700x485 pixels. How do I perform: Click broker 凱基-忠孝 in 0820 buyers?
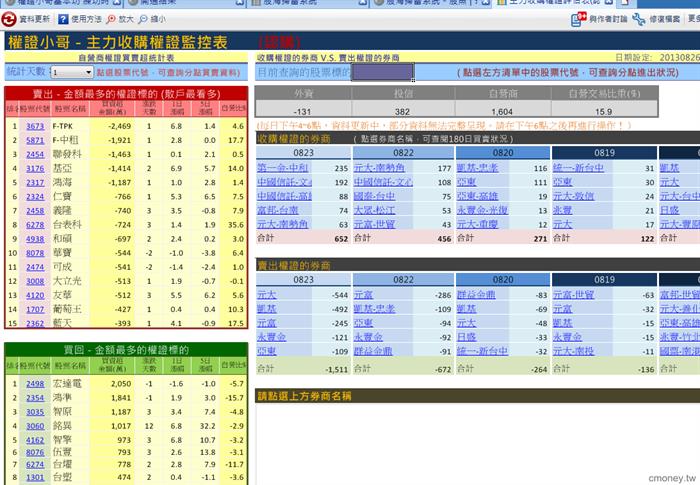tap(477, 168)
